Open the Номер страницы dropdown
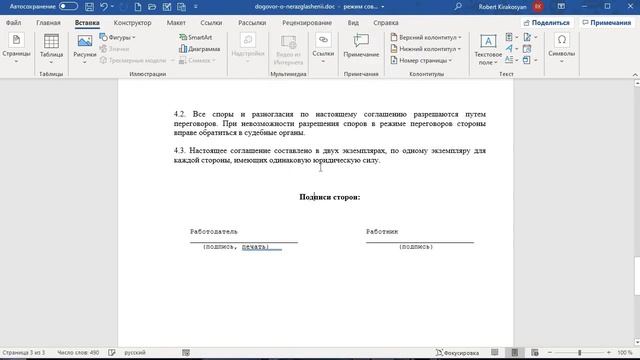Image resolution: width=640 pixels, height=360 pixels. click(421, 60)
